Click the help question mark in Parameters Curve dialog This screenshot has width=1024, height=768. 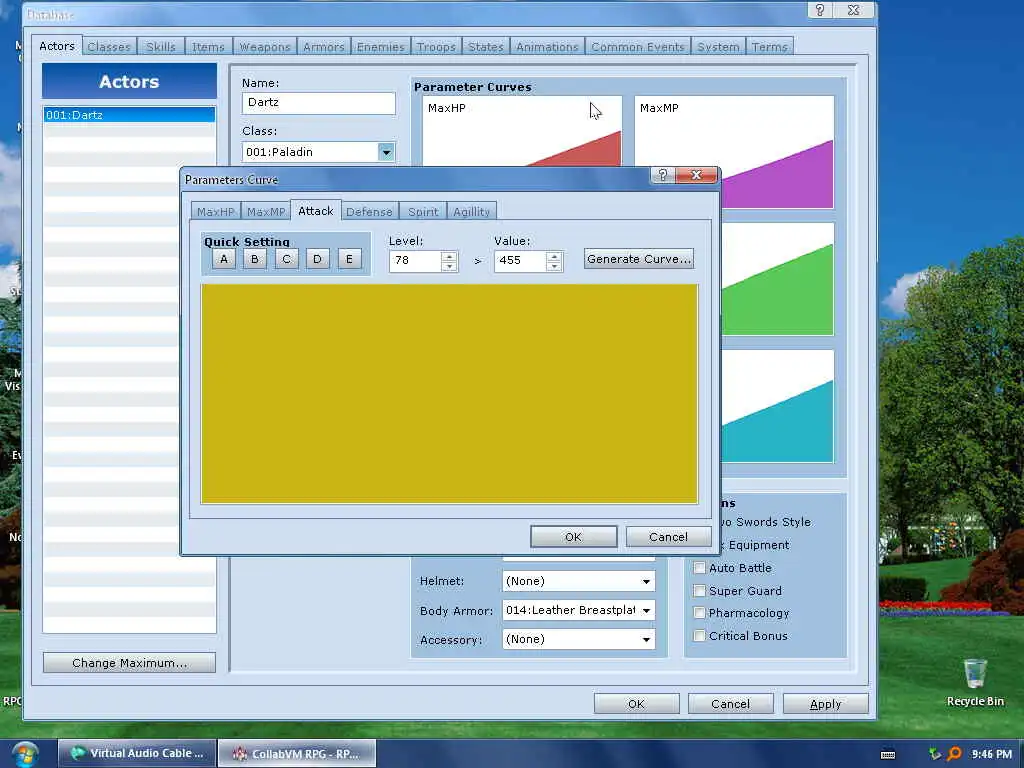[x=662, y=175]
